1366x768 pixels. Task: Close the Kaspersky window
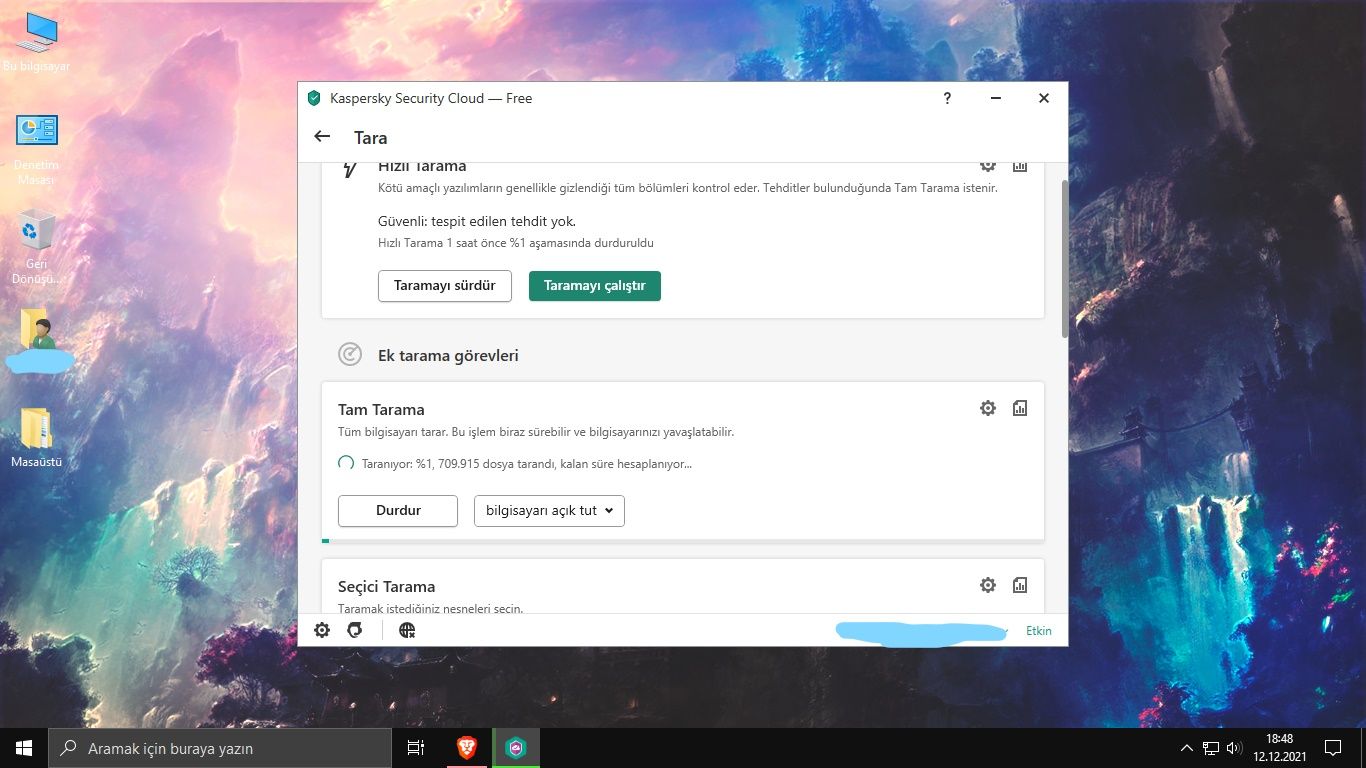(x=1044, y=98)
